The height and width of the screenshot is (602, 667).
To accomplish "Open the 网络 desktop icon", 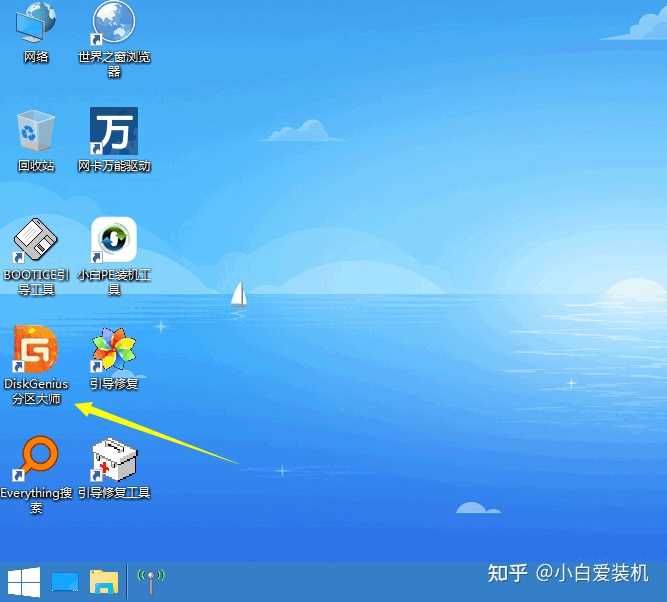I will tap(36, 21).
